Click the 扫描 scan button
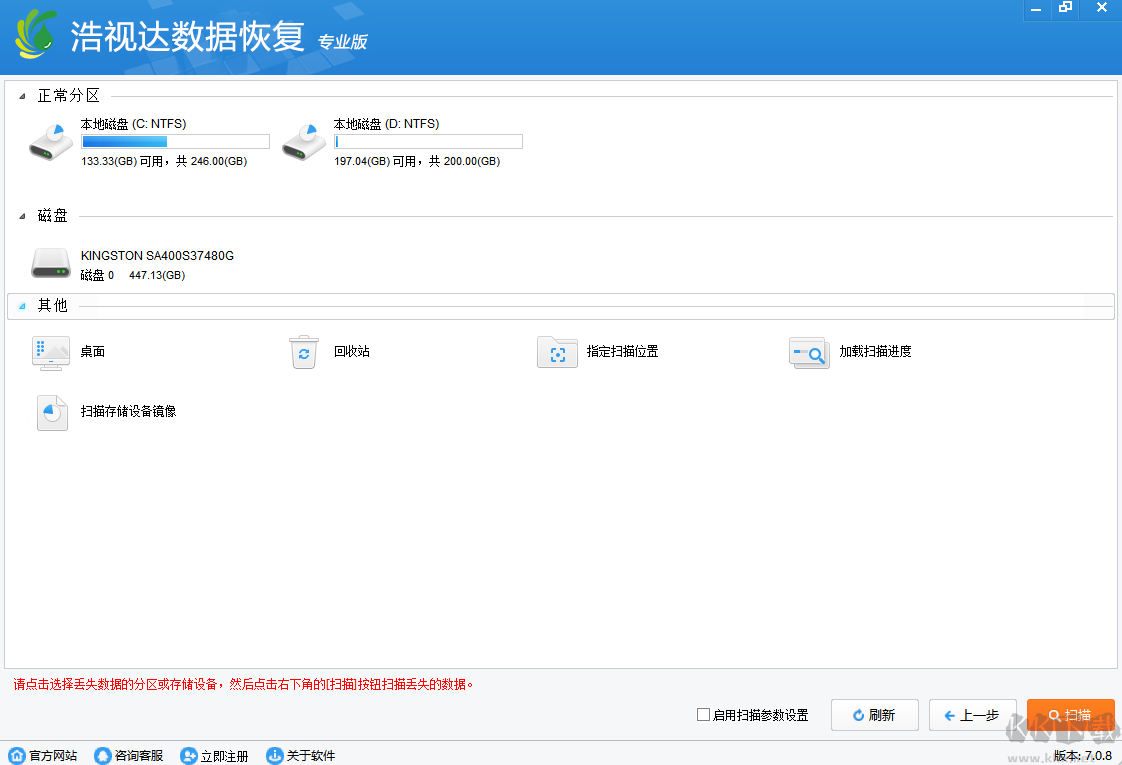 point(1070,714)
